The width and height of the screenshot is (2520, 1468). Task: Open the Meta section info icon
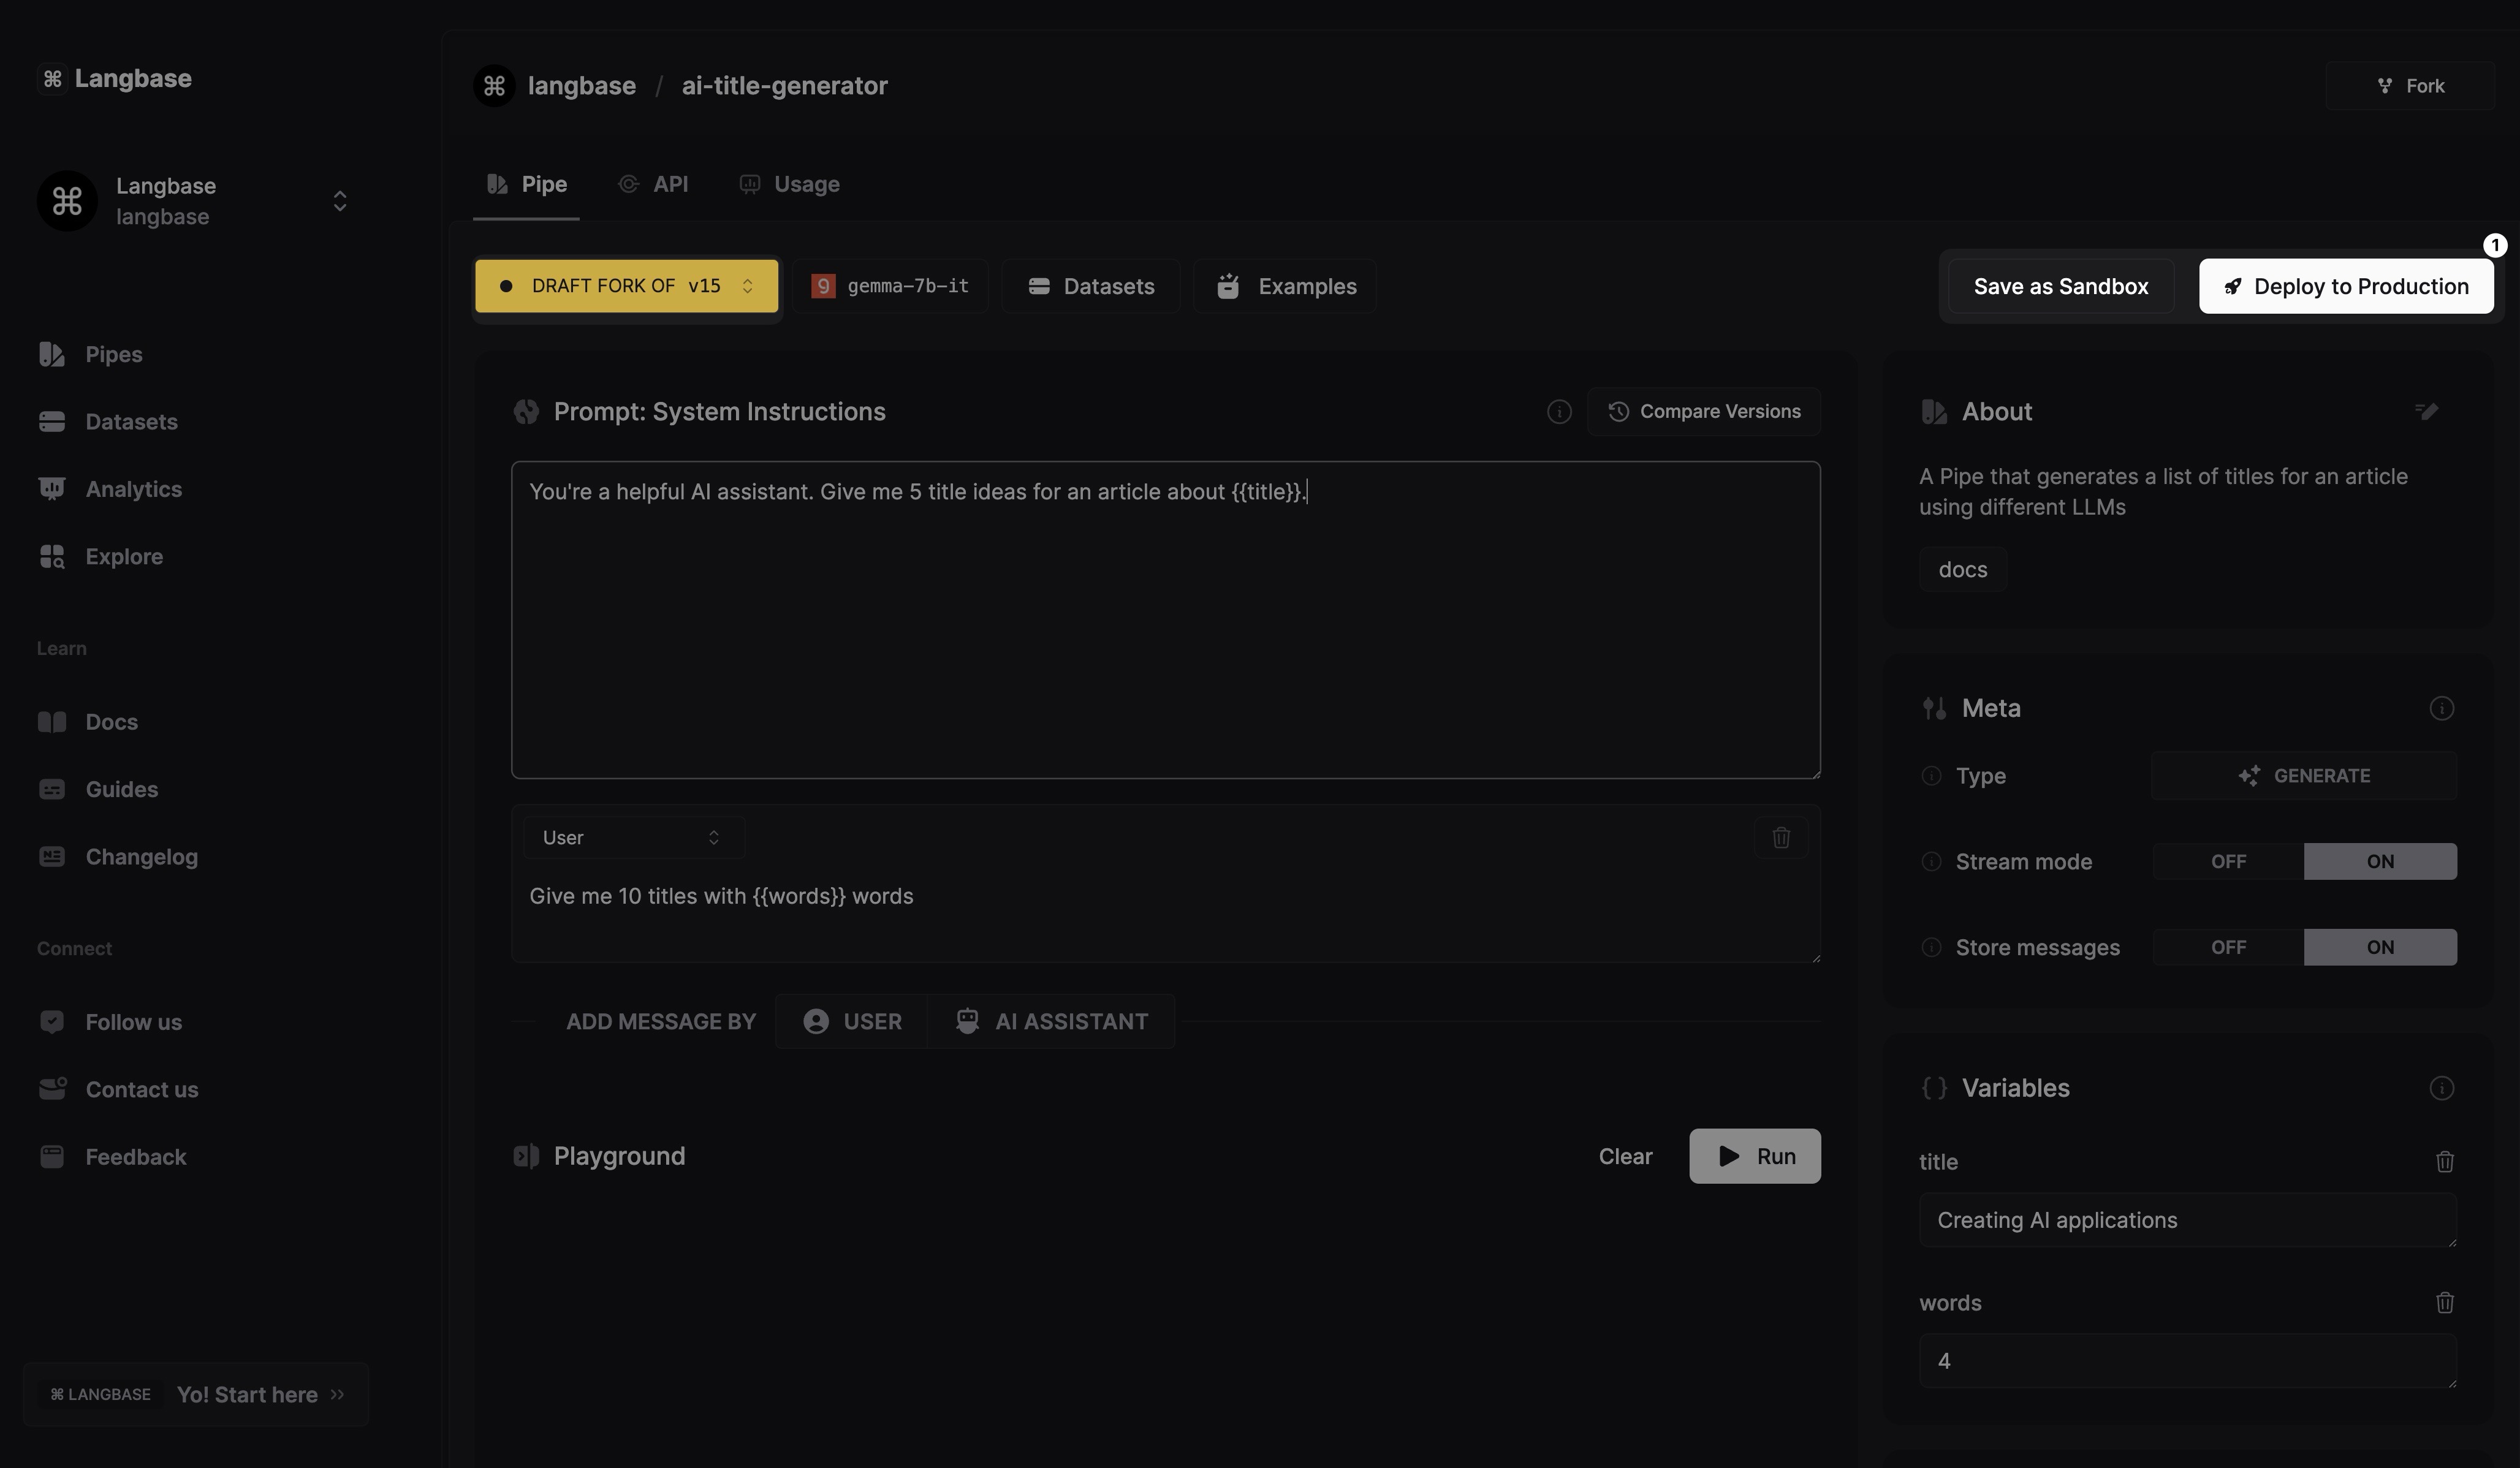point(2441,708)
